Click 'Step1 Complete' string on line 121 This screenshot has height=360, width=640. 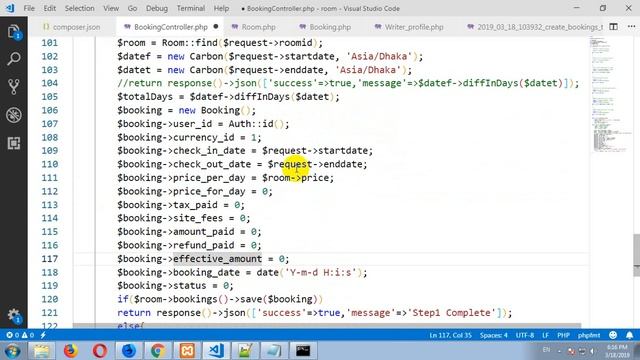(452, 313)
